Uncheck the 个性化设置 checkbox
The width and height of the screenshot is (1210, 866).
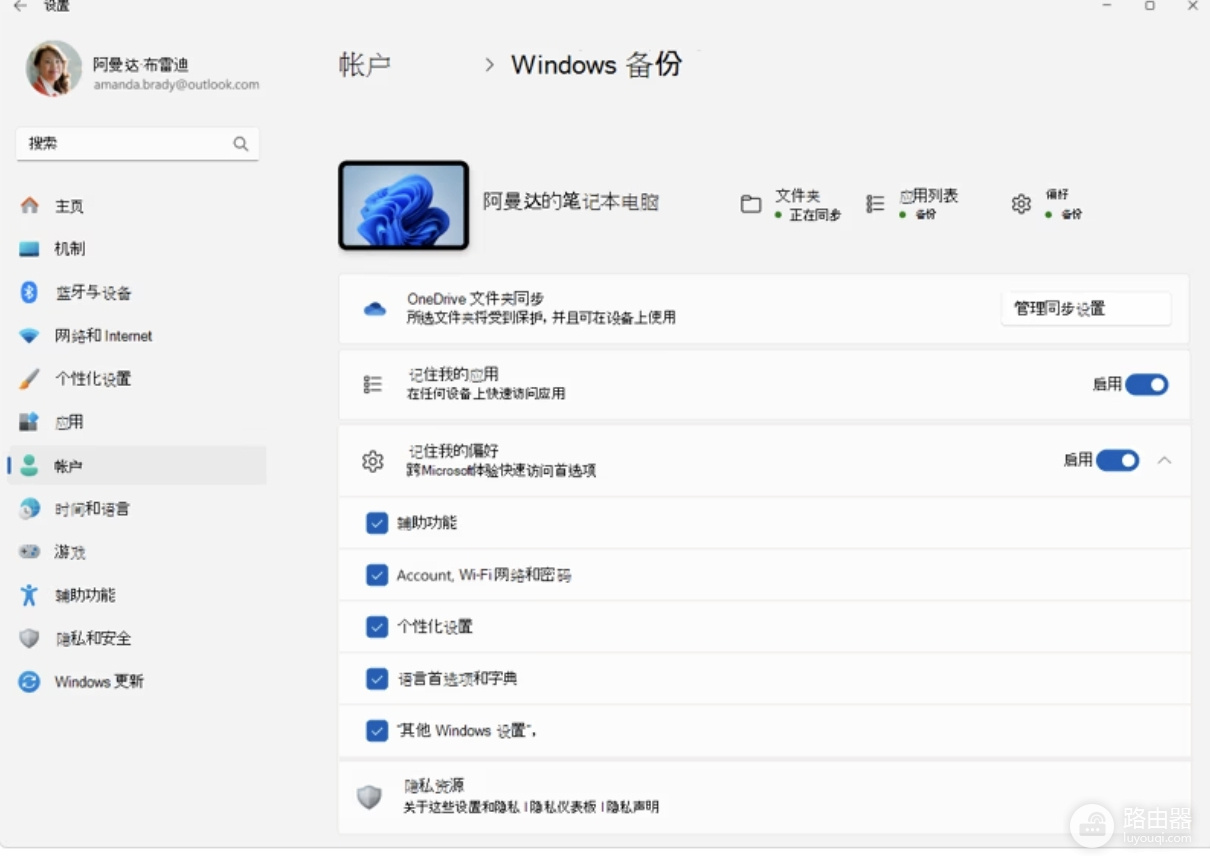click(x=377, y=627)
